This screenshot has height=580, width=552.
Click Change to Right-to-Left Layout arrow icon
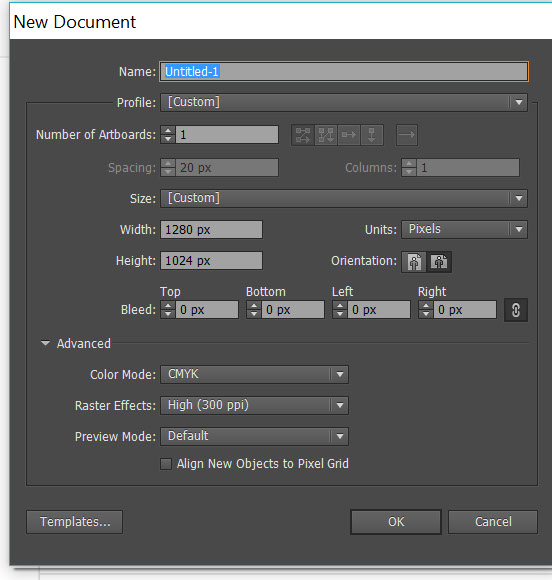(407, 135)
